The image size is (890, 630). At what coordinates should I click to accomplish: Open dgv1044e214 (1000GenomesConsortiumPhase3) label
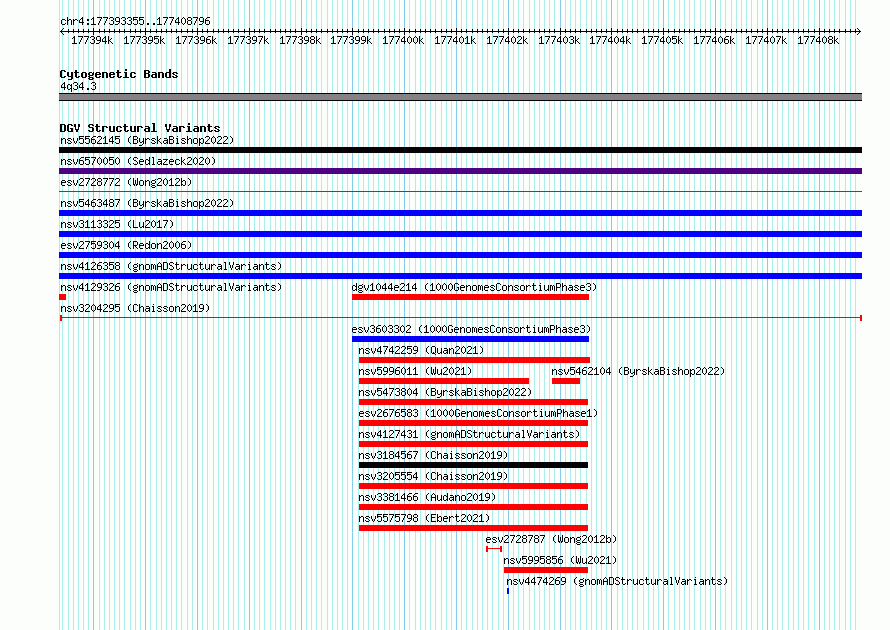tap(474, 287)
